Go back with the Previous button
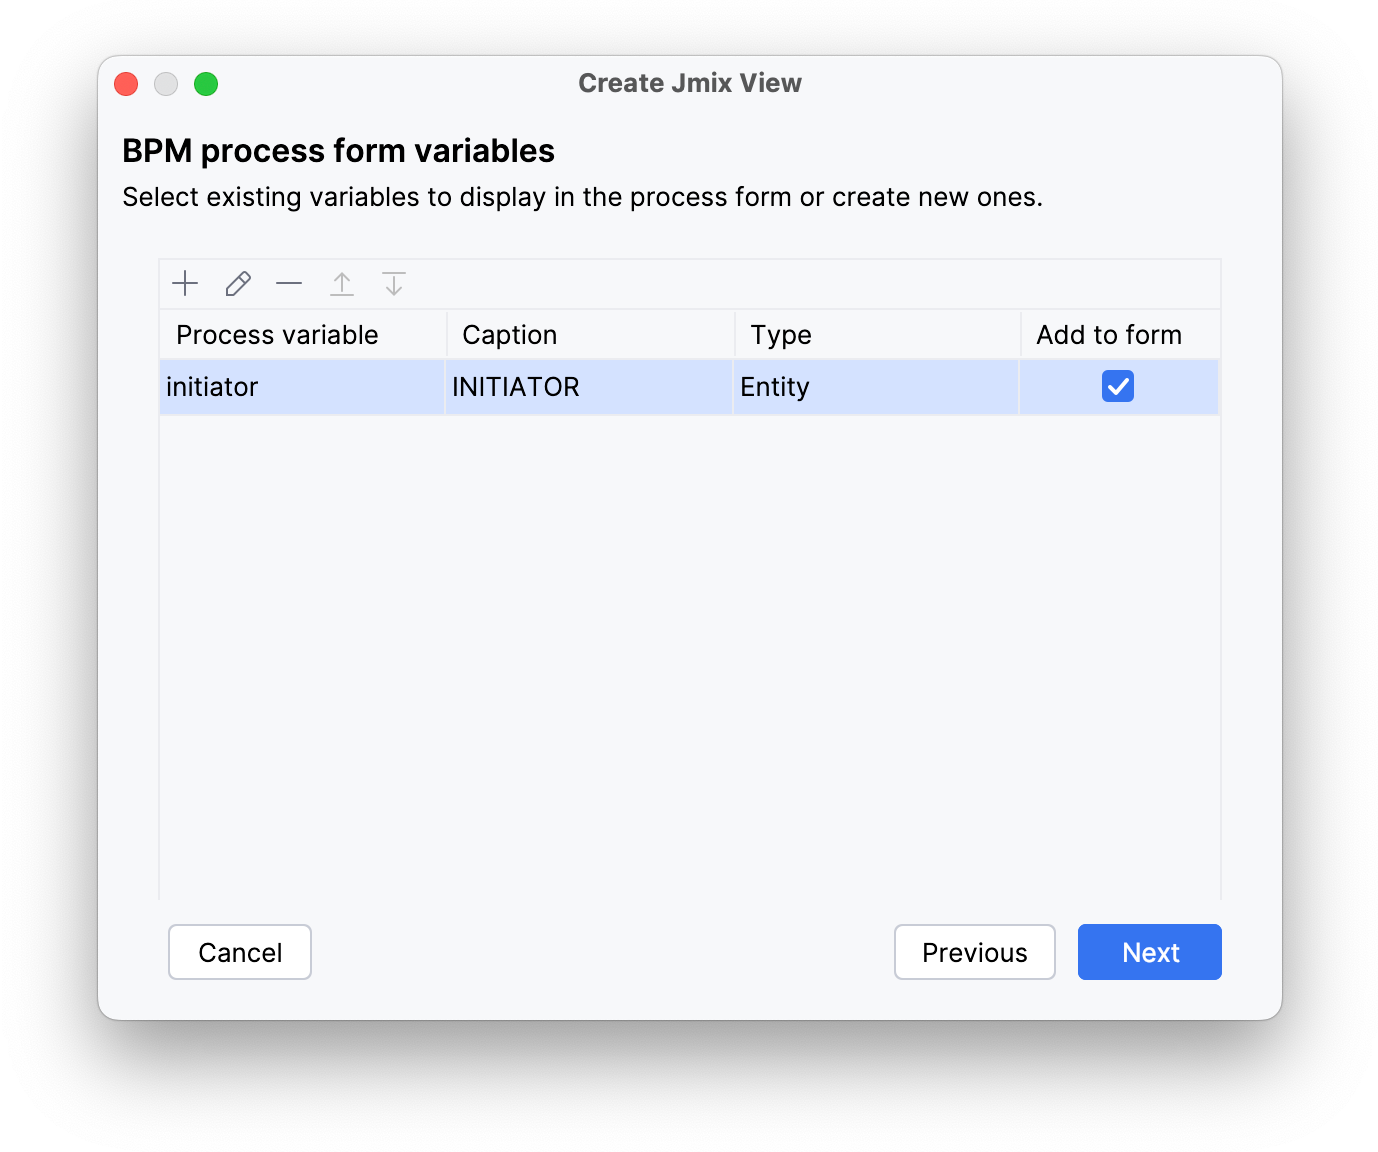Viewport: 1378px width, 1152px height. pyautogui.click(x=974, y=952)
